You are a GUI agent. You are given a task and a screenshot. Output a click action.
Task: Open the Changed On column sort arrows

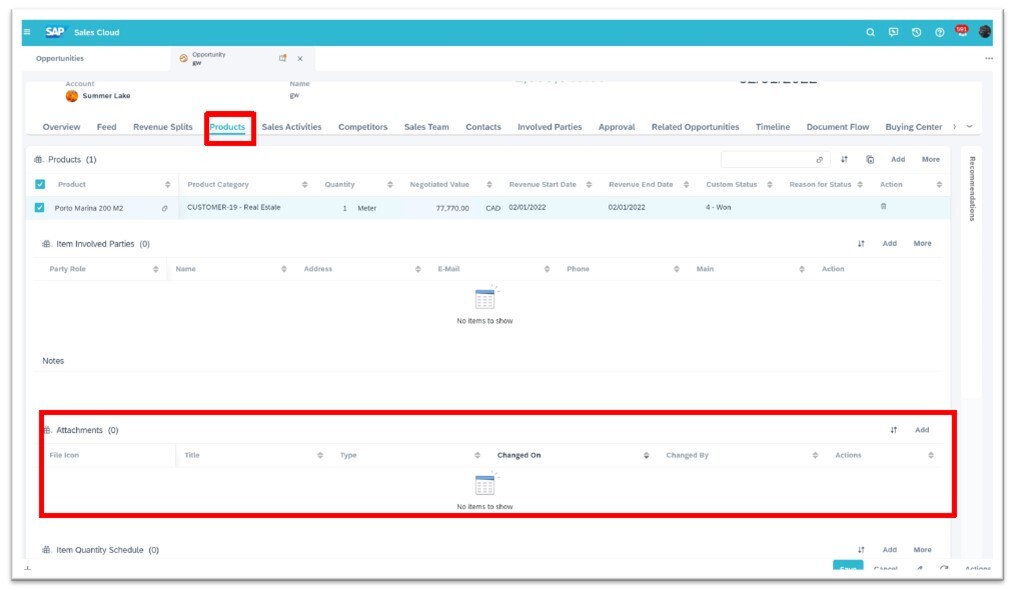click(646, 456)
